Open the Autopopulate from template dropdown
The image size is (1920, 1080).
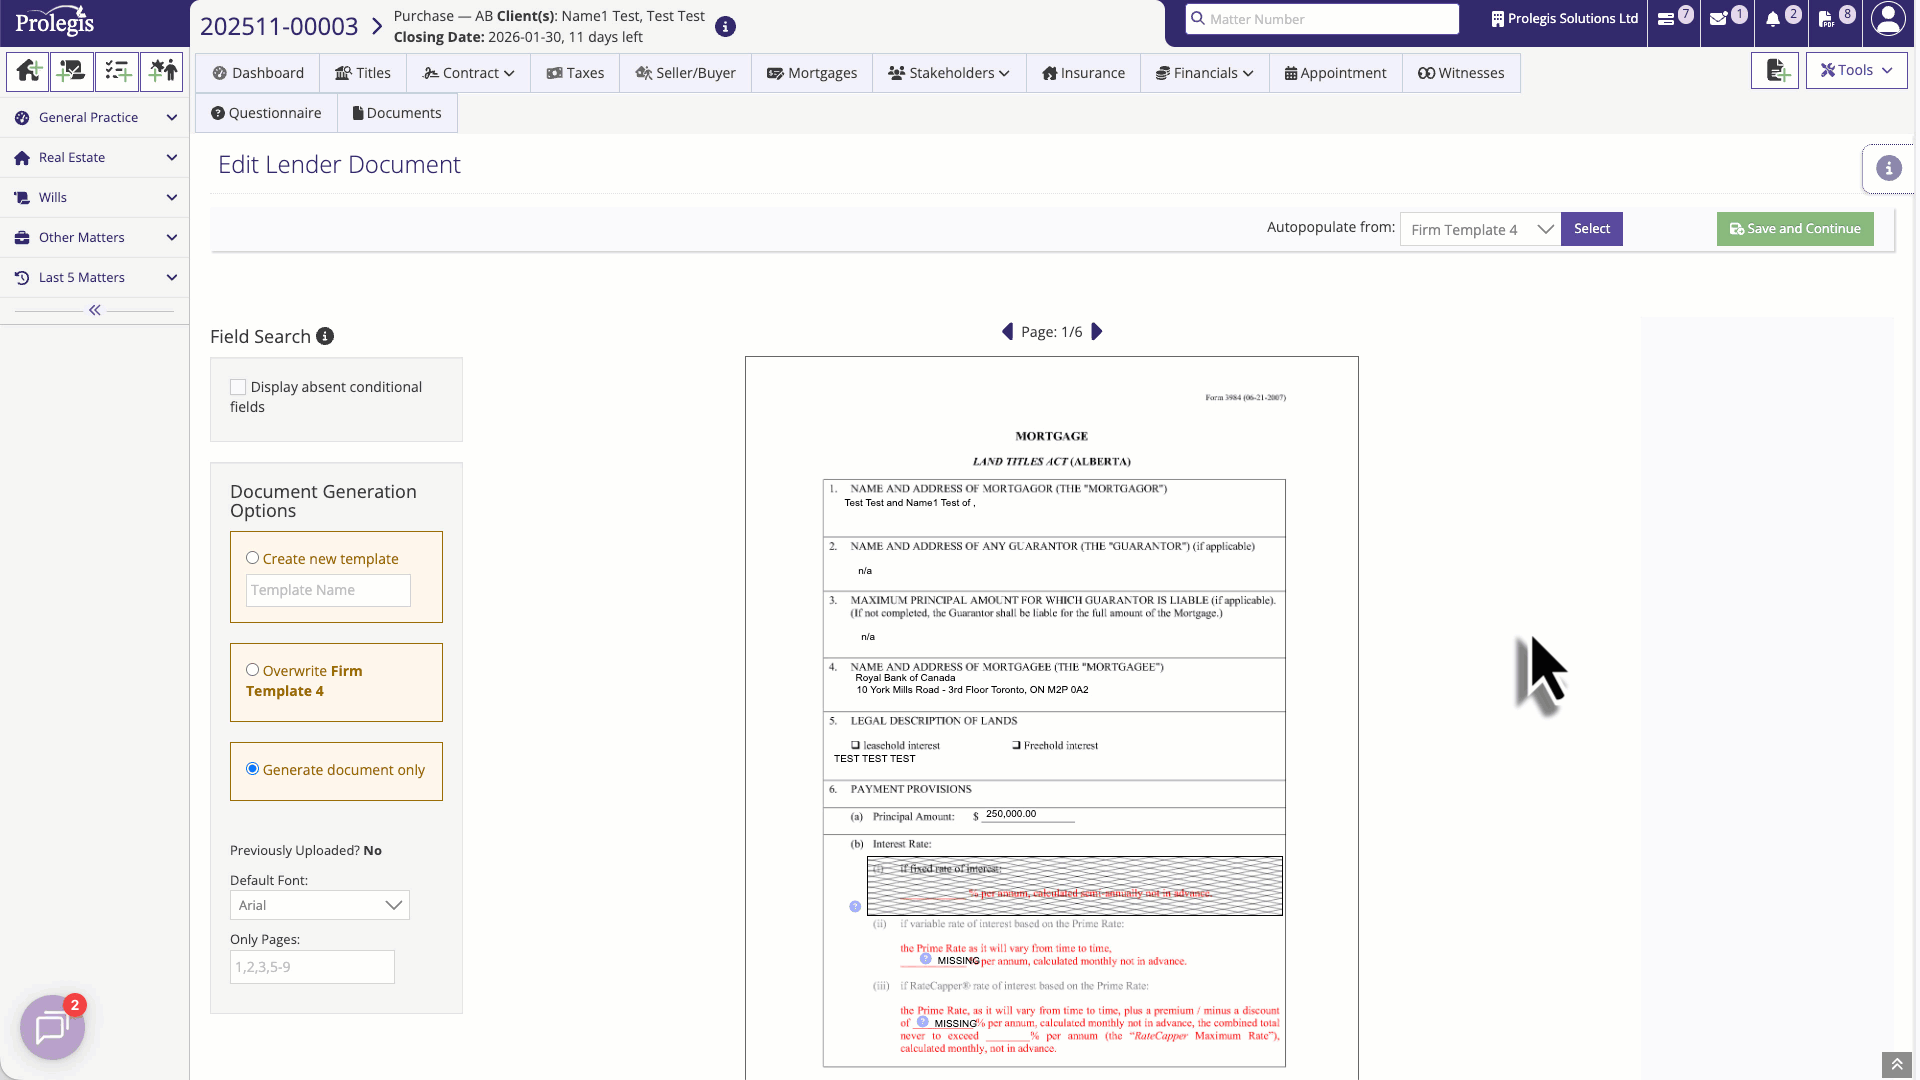click(1480, 230)
